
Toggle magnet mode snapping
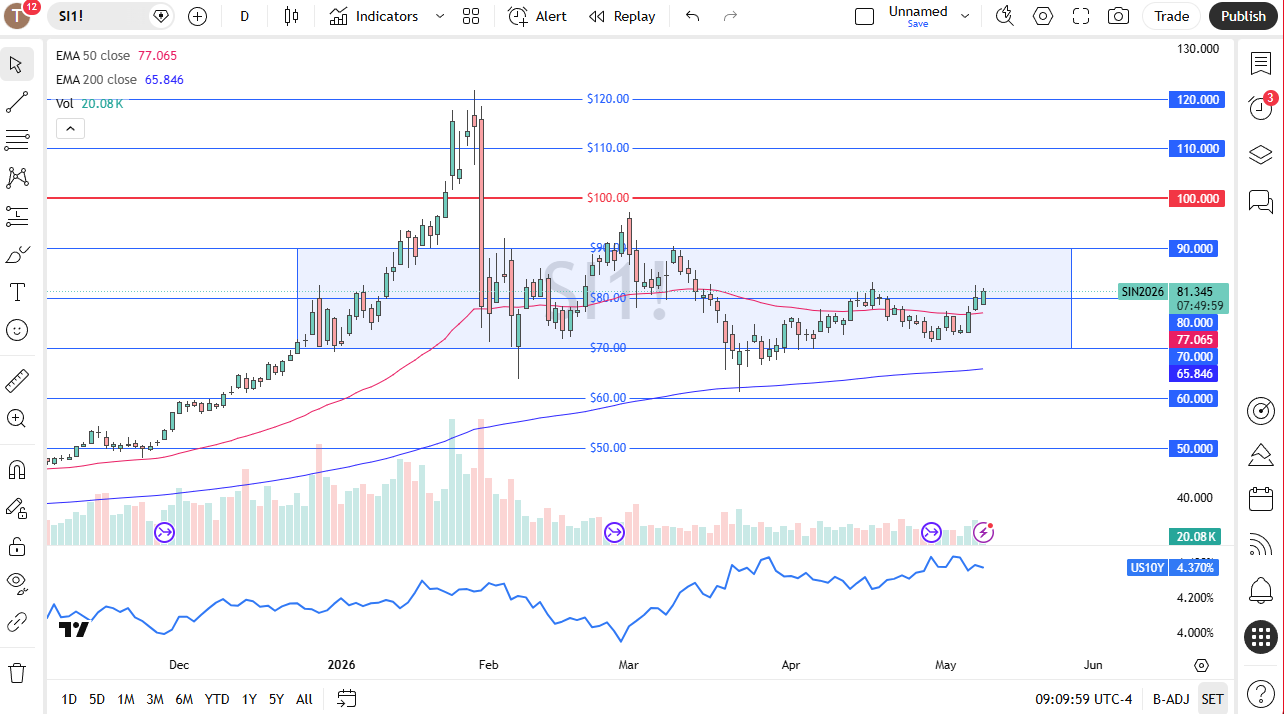point(16,469)
